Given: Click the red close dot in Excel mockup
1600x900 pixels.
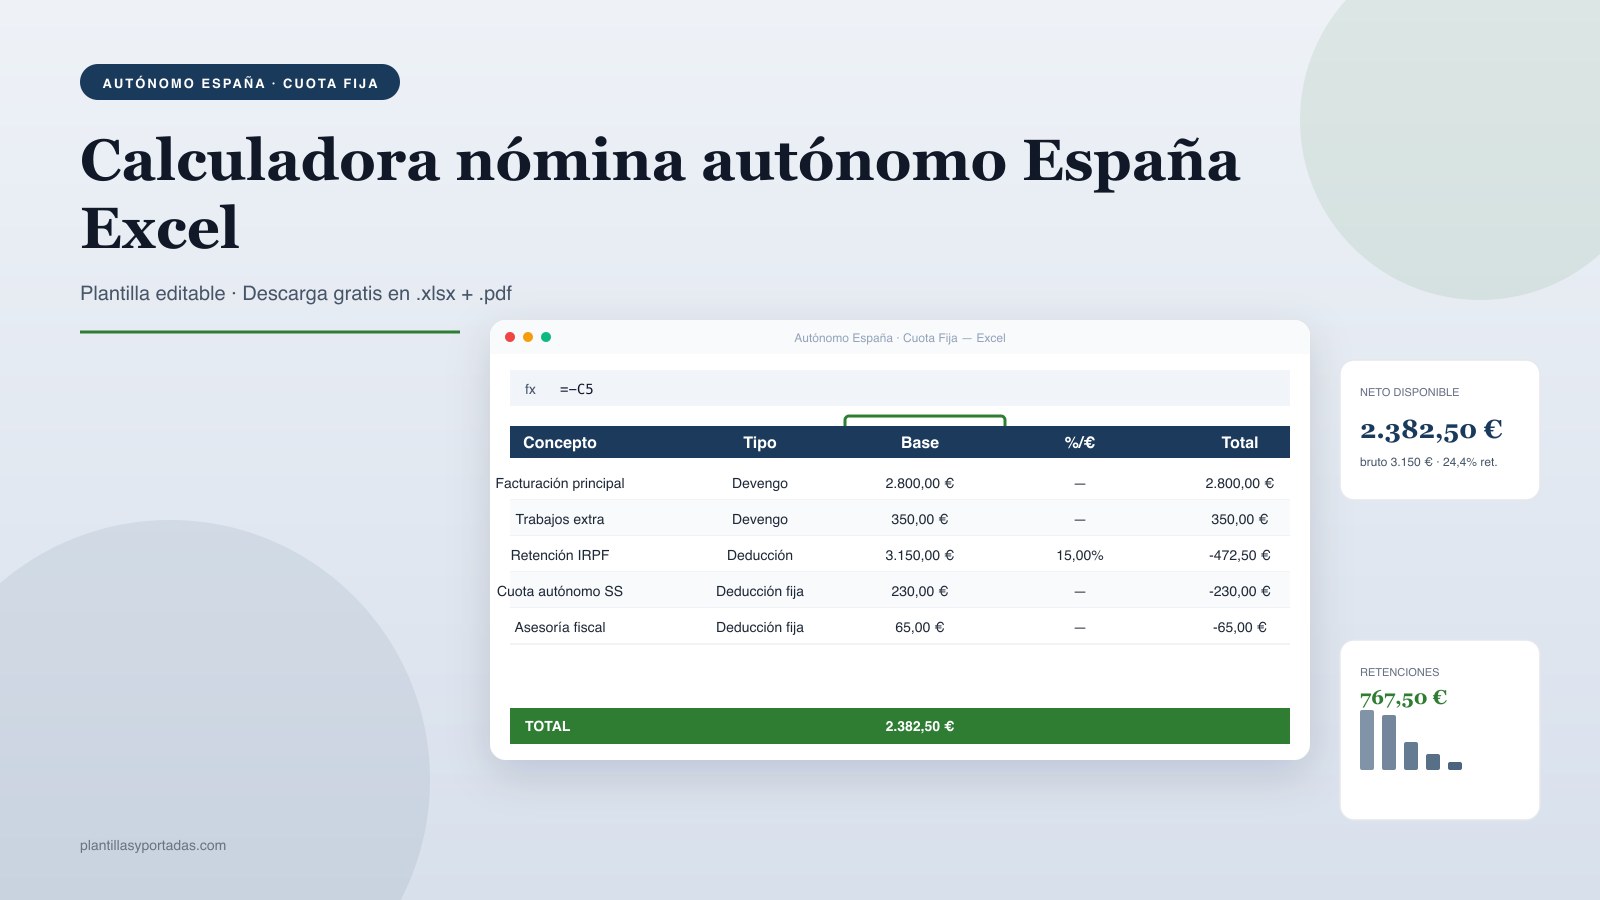Looking at the screenshot, I should tap(510, 337).
